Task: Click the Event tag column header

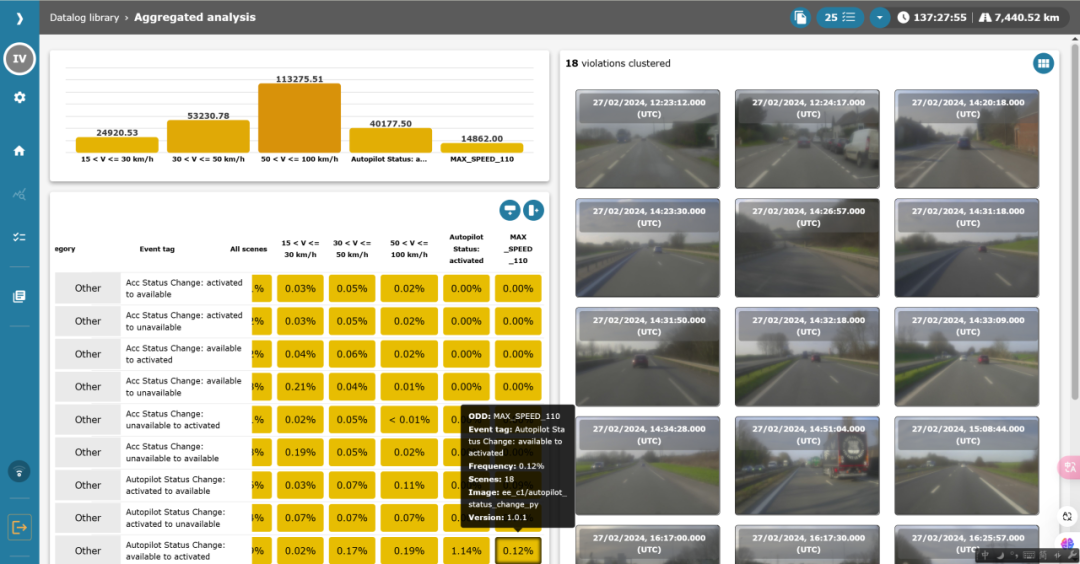Action: pyautogui.click(x=157, y=249)
